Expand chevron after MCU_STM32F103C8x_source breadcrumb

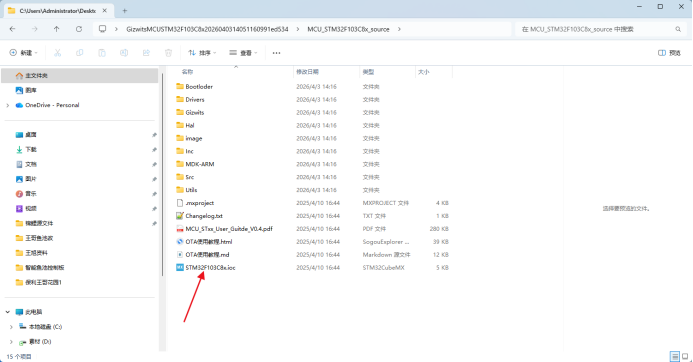click(x=399, y=29)
